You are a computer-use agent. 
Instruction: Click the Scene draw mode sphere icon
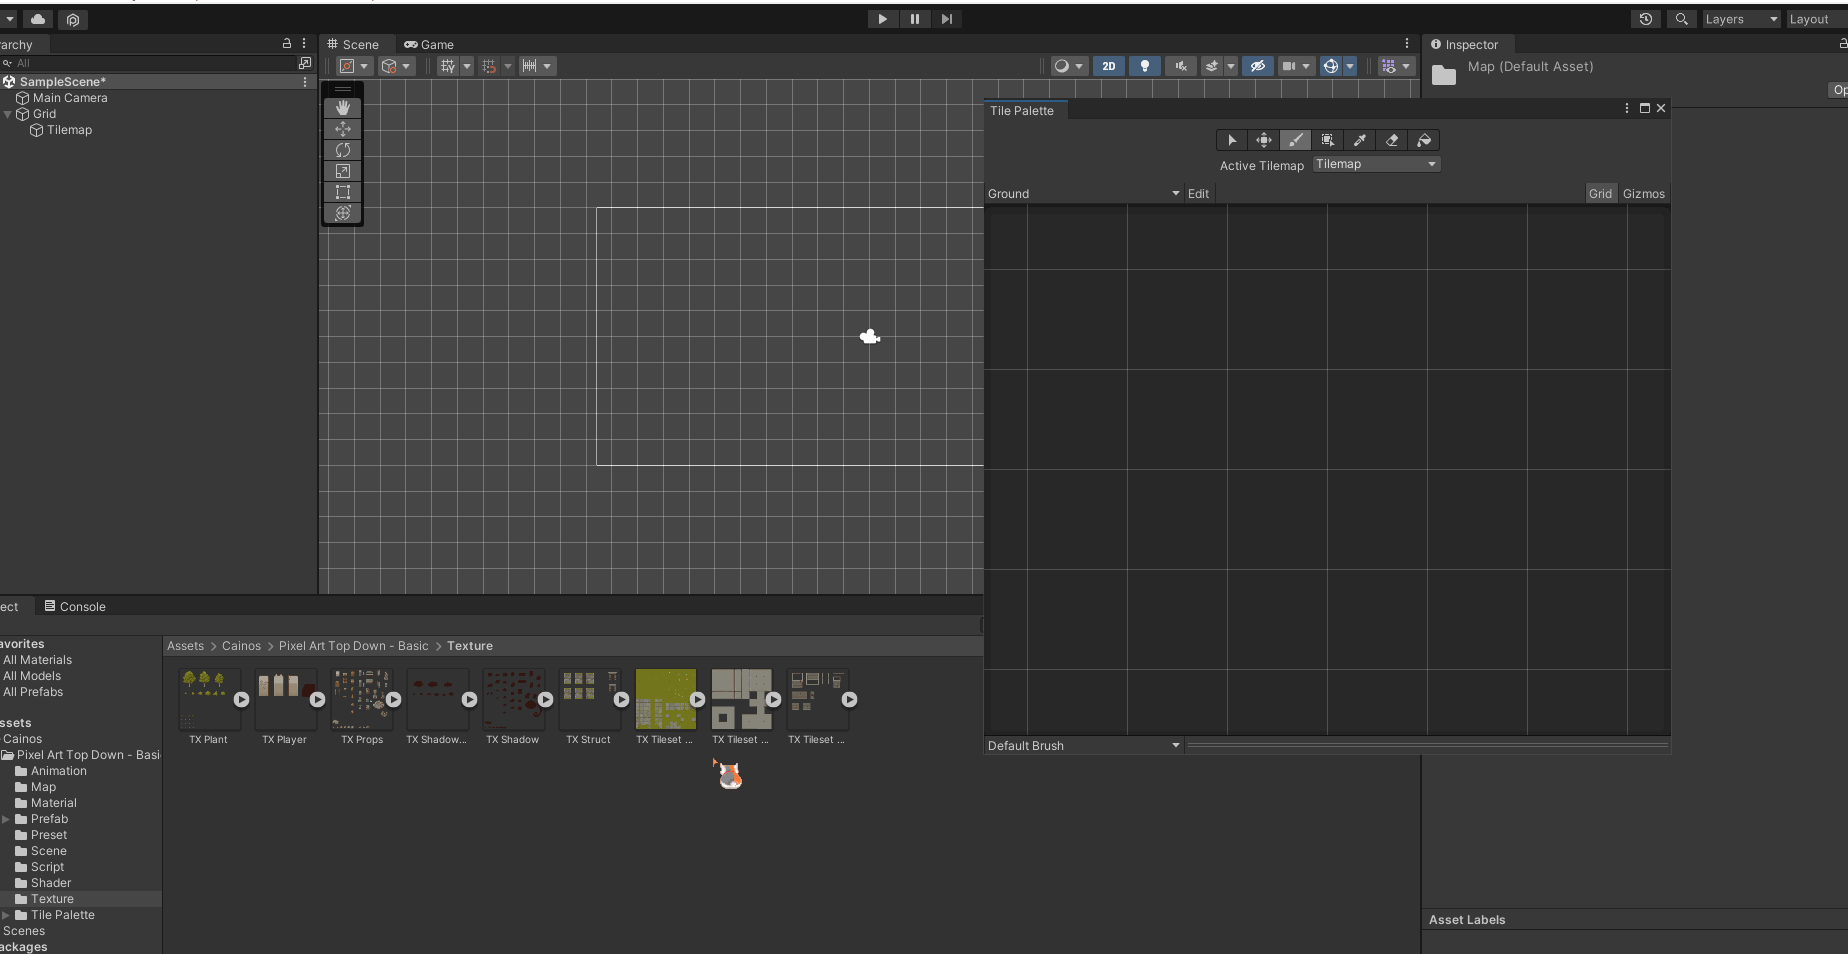(1062, 66)
